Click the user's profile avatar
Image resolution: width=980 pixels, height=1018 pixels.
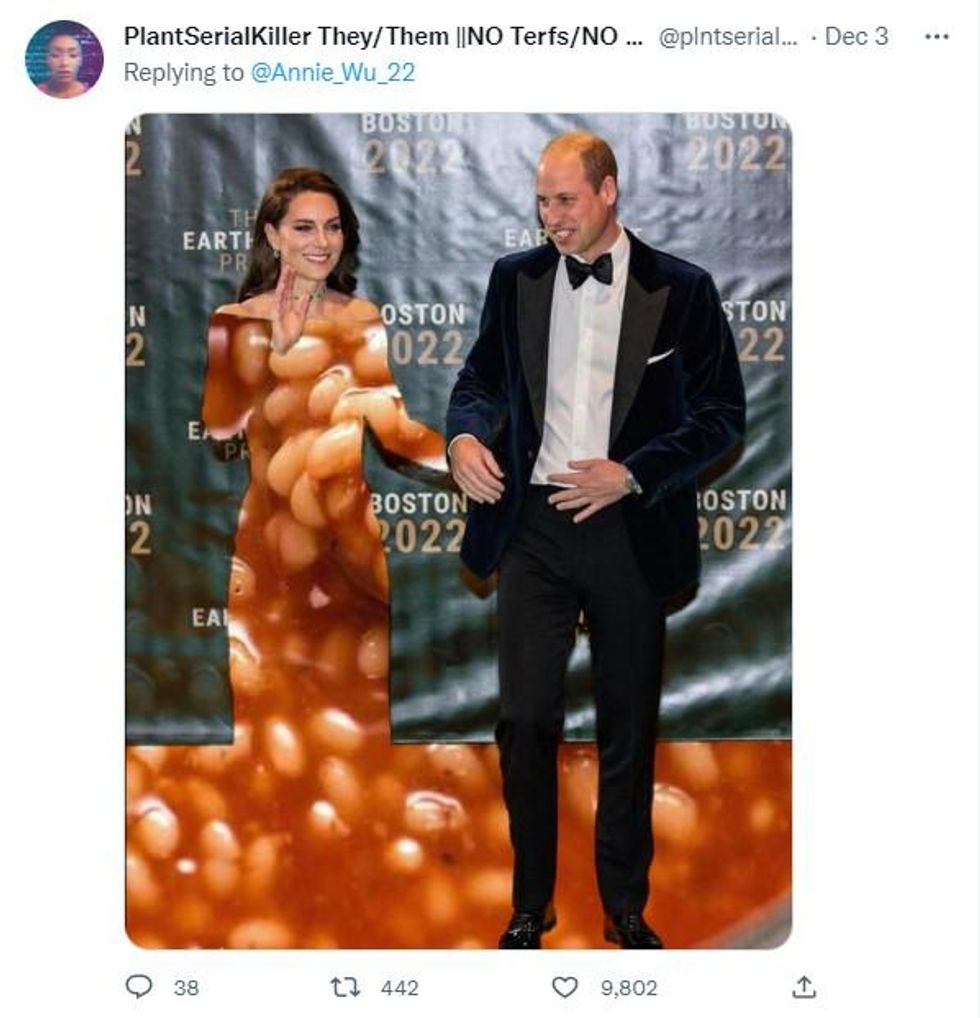pyautogui.click(x=64, y=59)
